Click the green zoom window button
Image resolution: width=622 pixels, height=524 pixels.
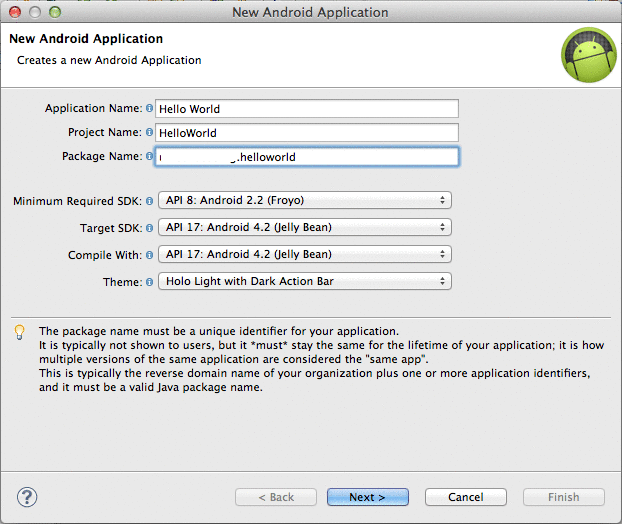tap(55, 12)
